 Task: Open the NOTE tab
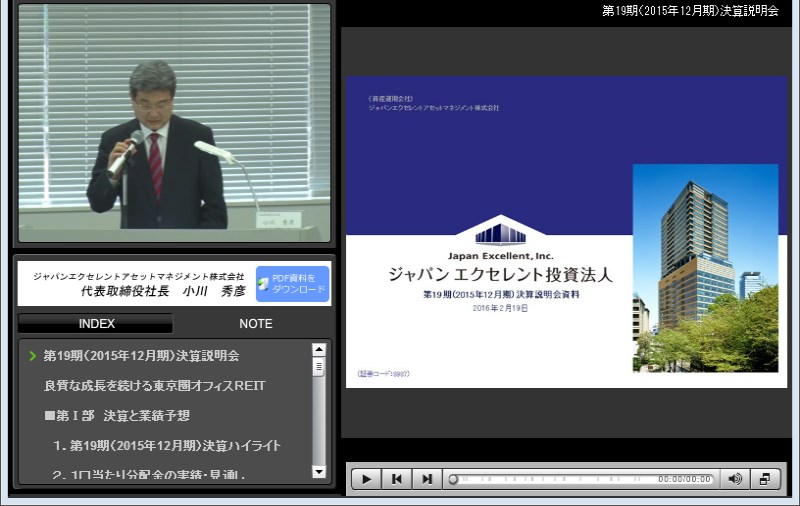(256, 323)
